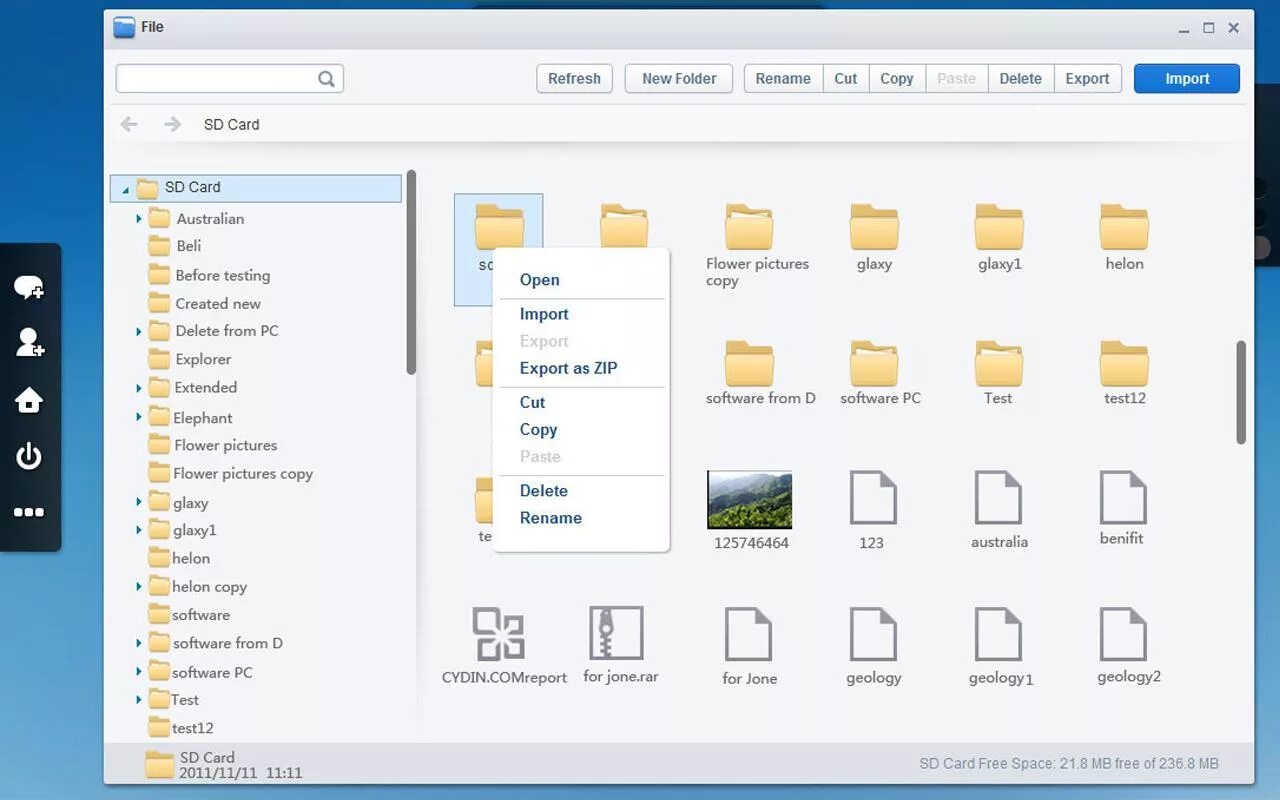Click the blue Import button

point(1187,79)
